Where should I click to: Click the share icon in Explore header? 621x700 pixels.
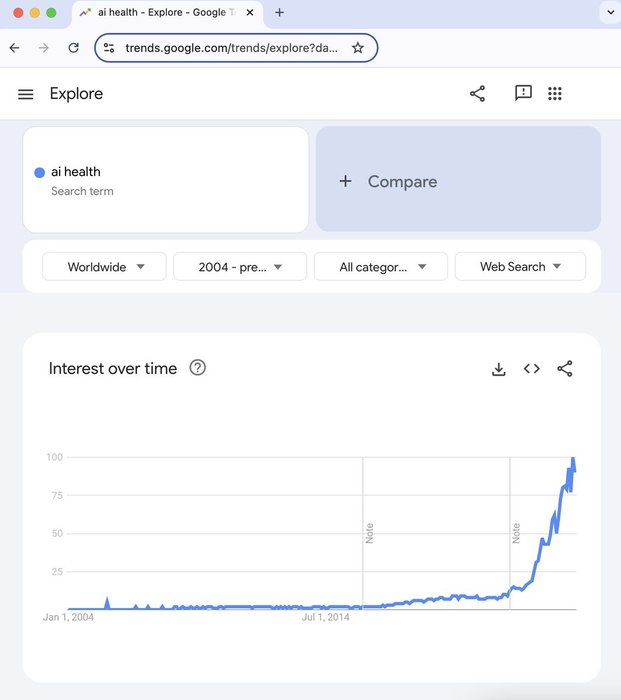pyautogui.click(x=477, y=94)
